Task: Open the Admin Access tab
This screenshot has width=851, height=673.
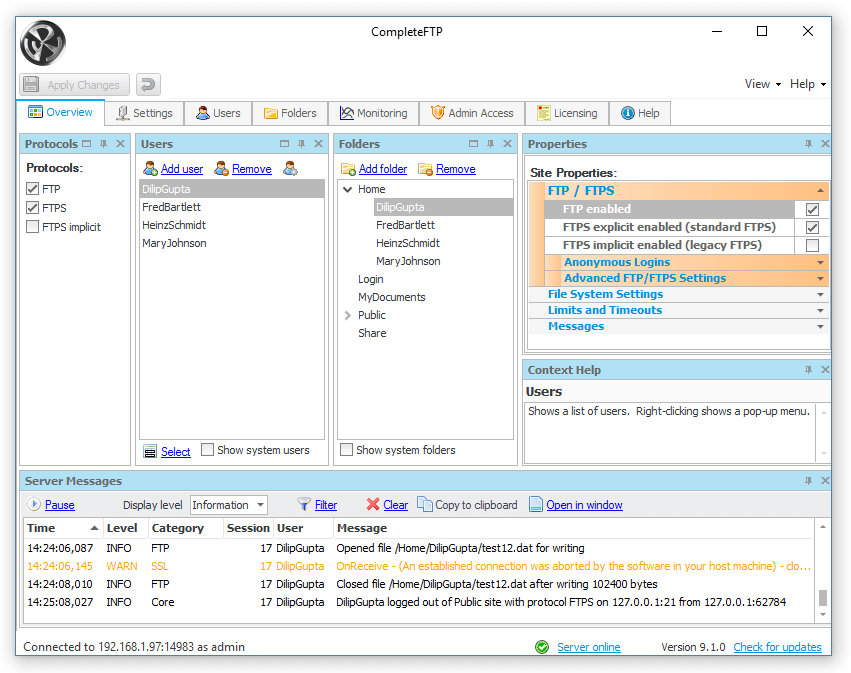Action: 472,113
